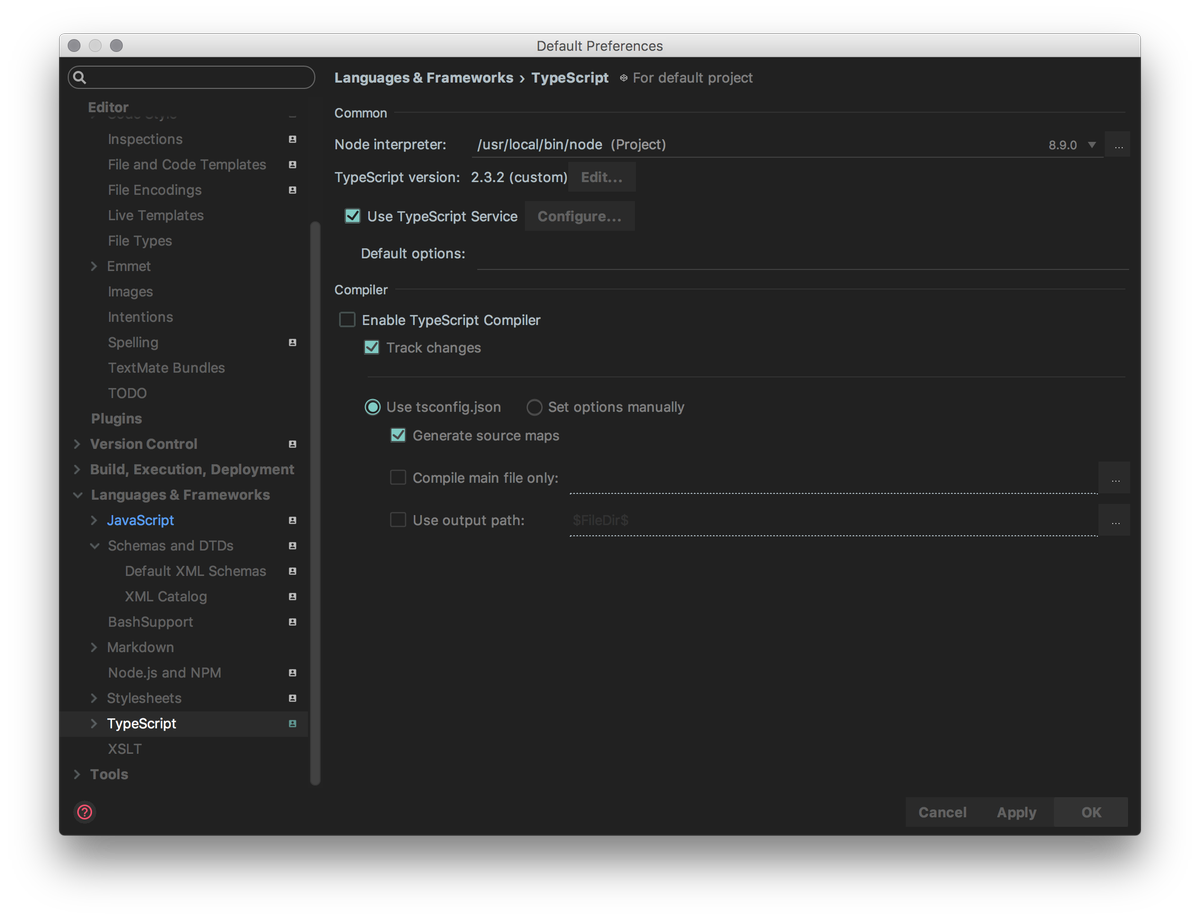This screenshot has height=920, width=1200.
Task: Browse for main file with ellipsis button
Action: 1115,478
